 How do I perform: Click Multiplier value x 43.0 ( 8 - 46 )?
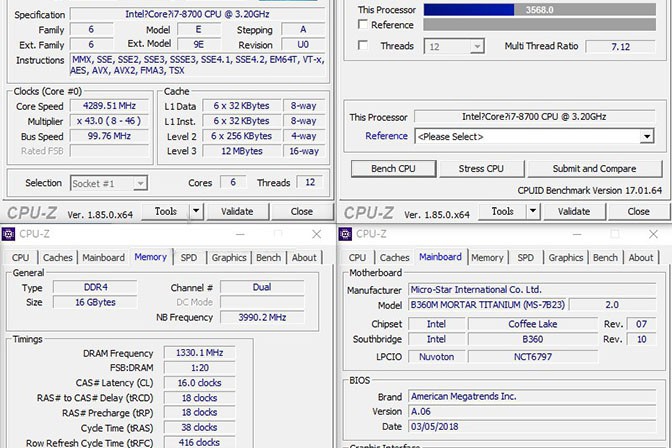109,121
